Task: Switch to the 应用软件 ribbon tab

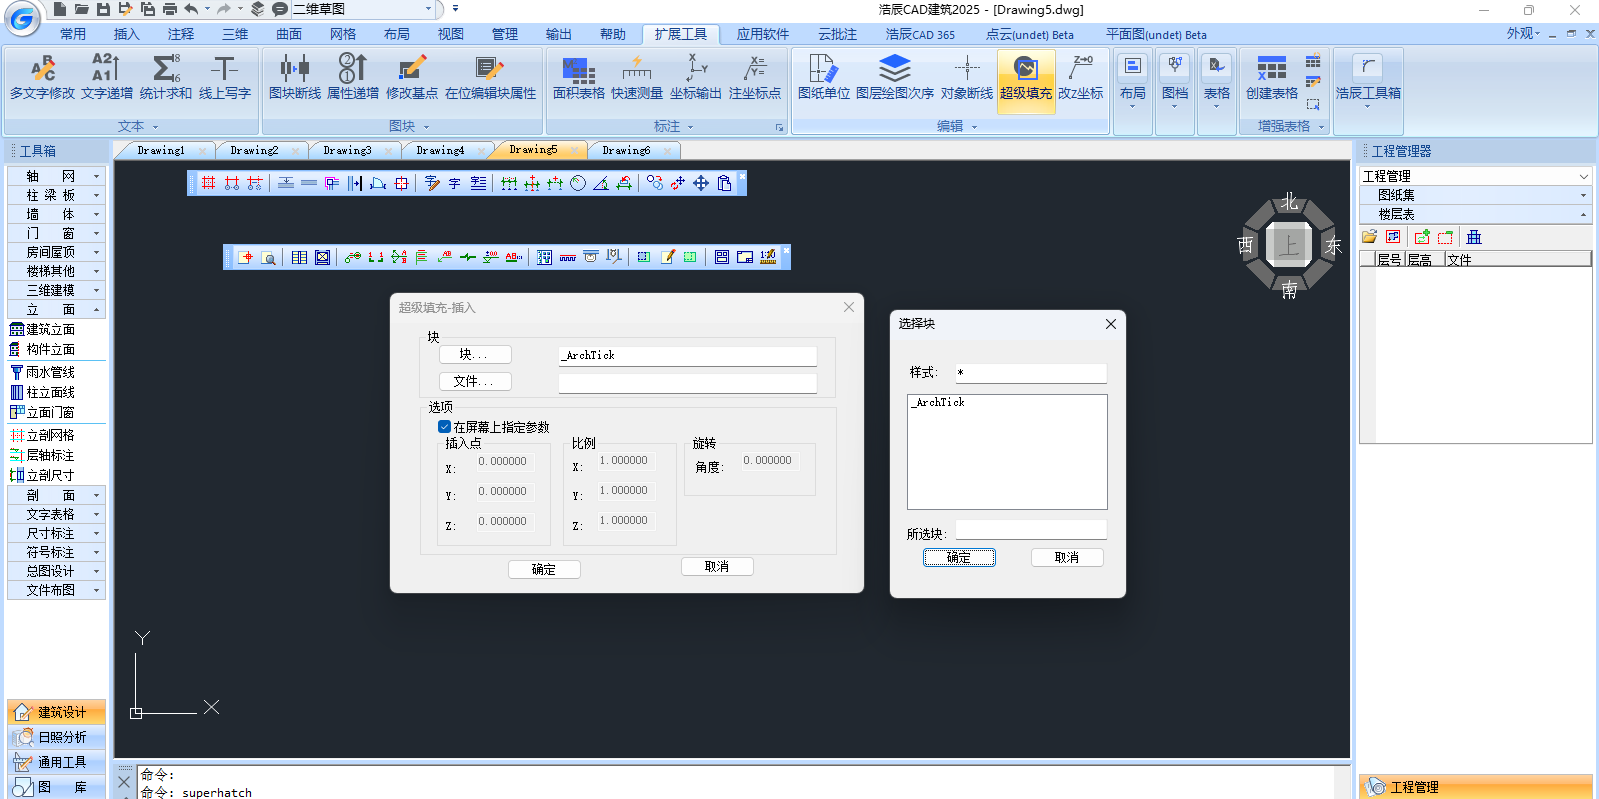Action: 762,34
